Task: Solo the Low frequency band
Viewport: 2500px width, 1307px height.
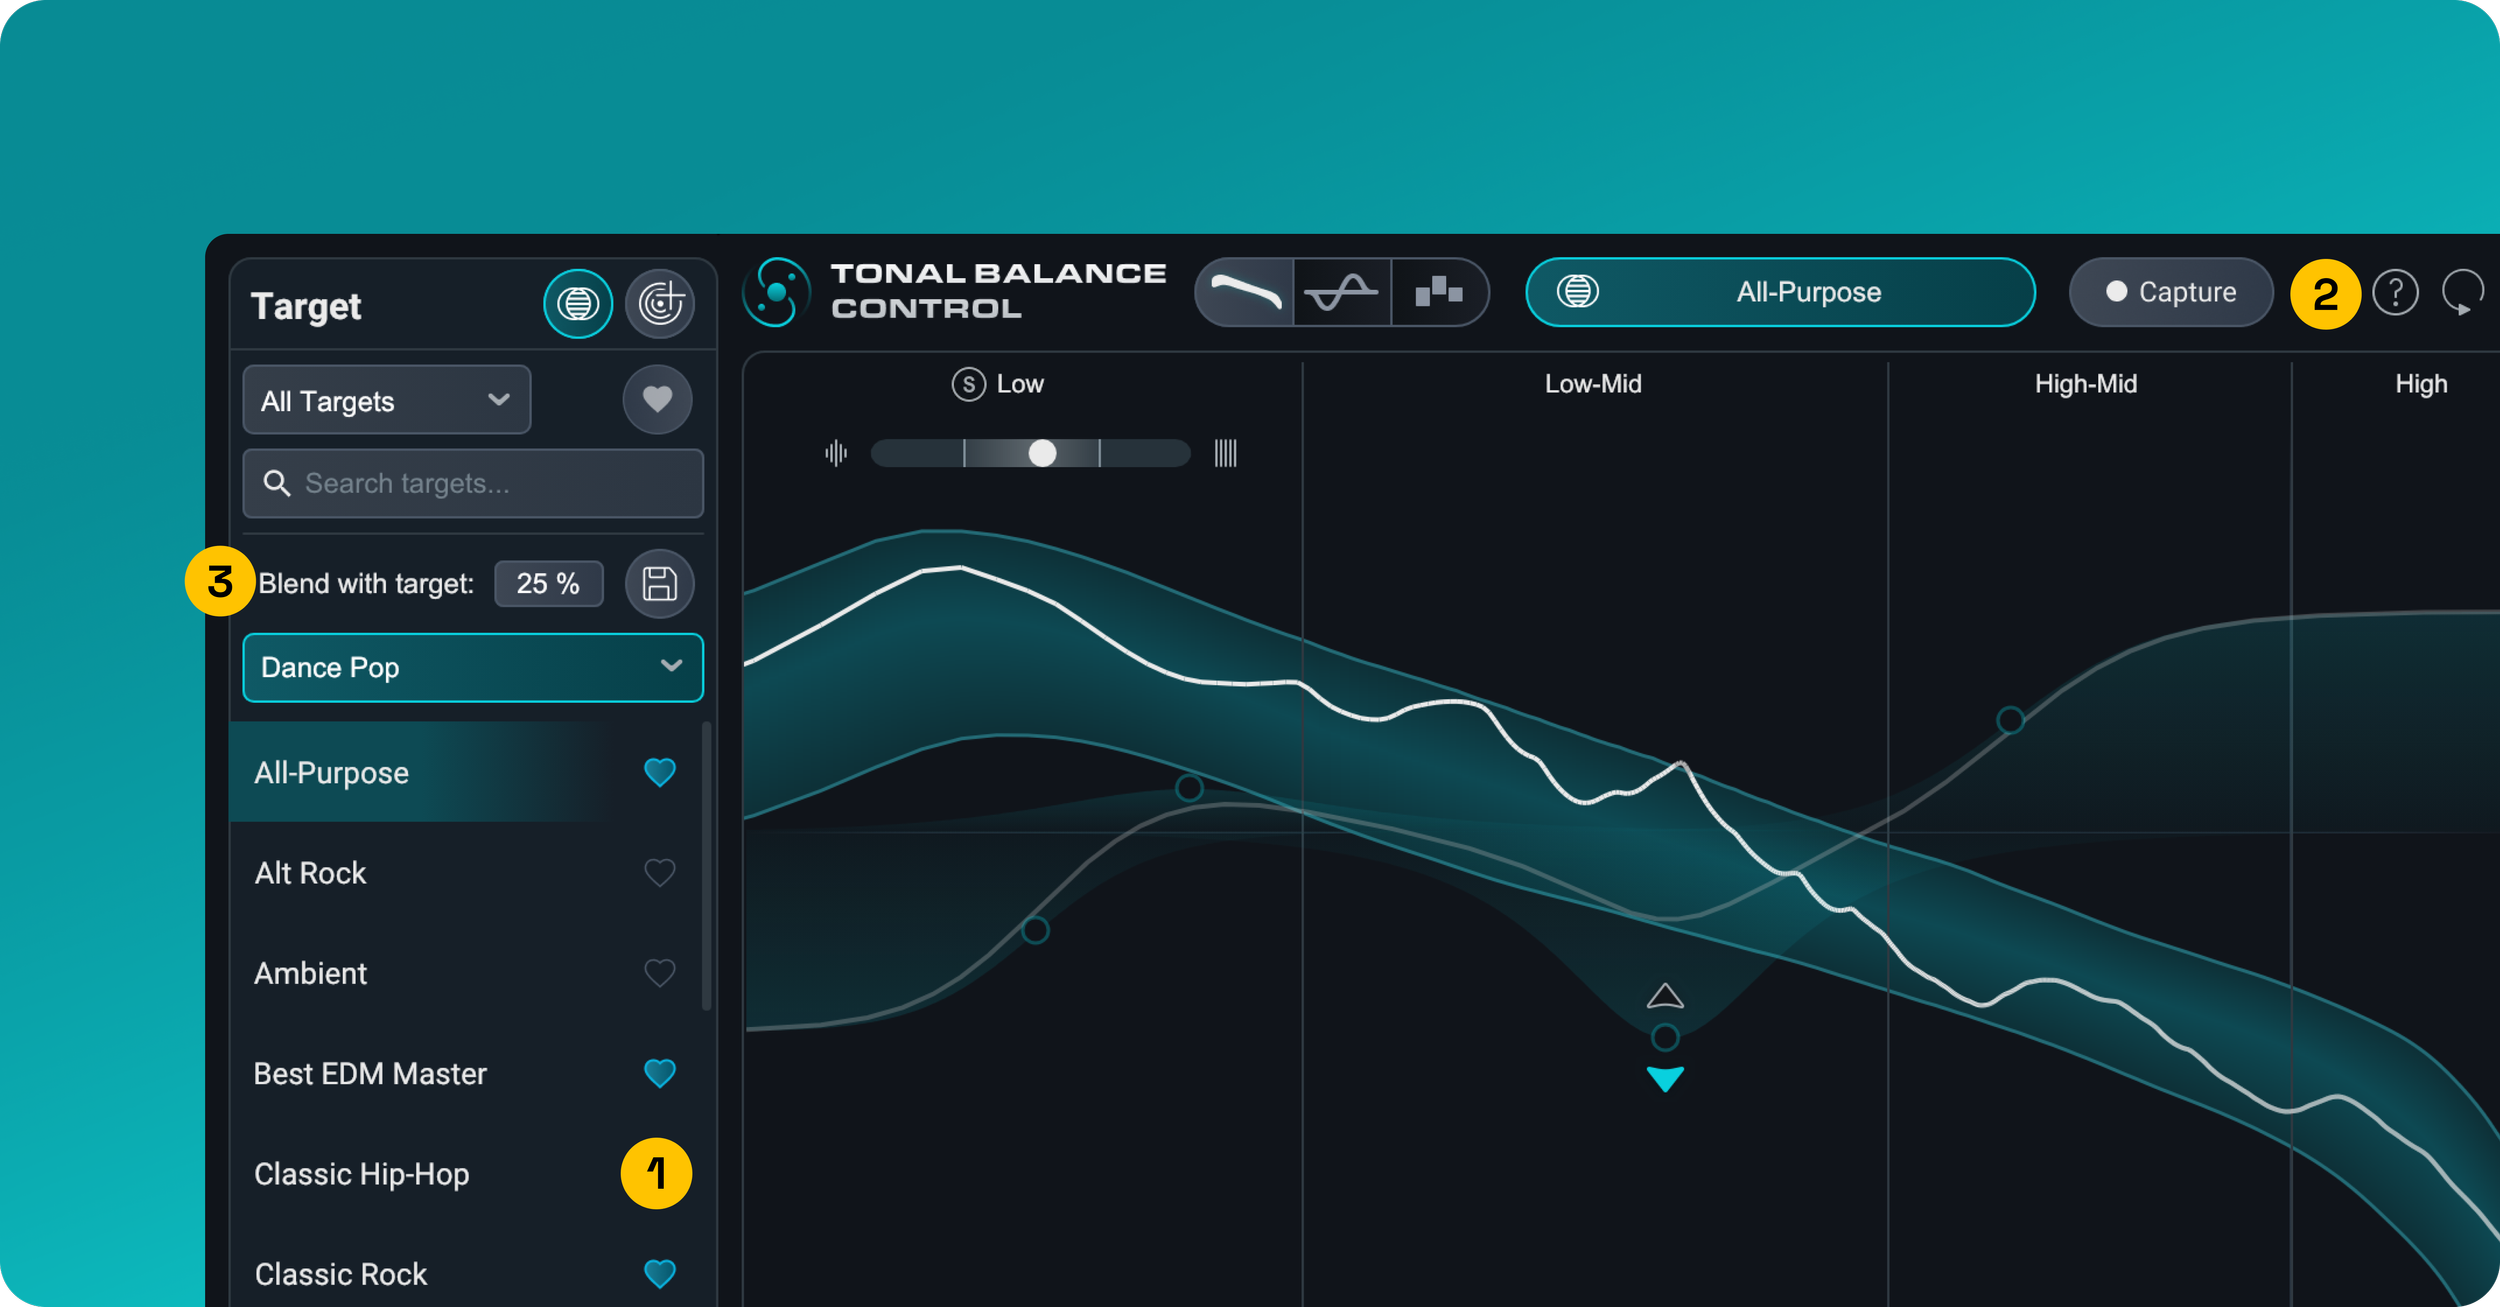Action: 968,384
